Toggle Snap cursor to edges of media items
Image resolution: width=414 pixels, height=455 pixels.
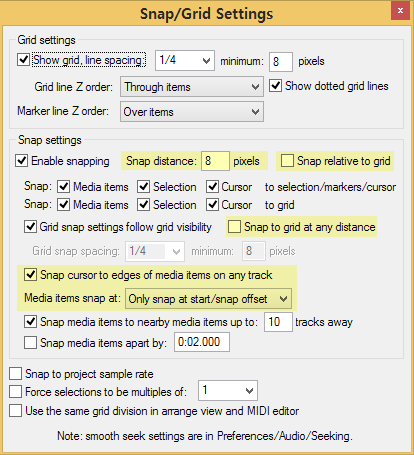[x=30, y=275]
